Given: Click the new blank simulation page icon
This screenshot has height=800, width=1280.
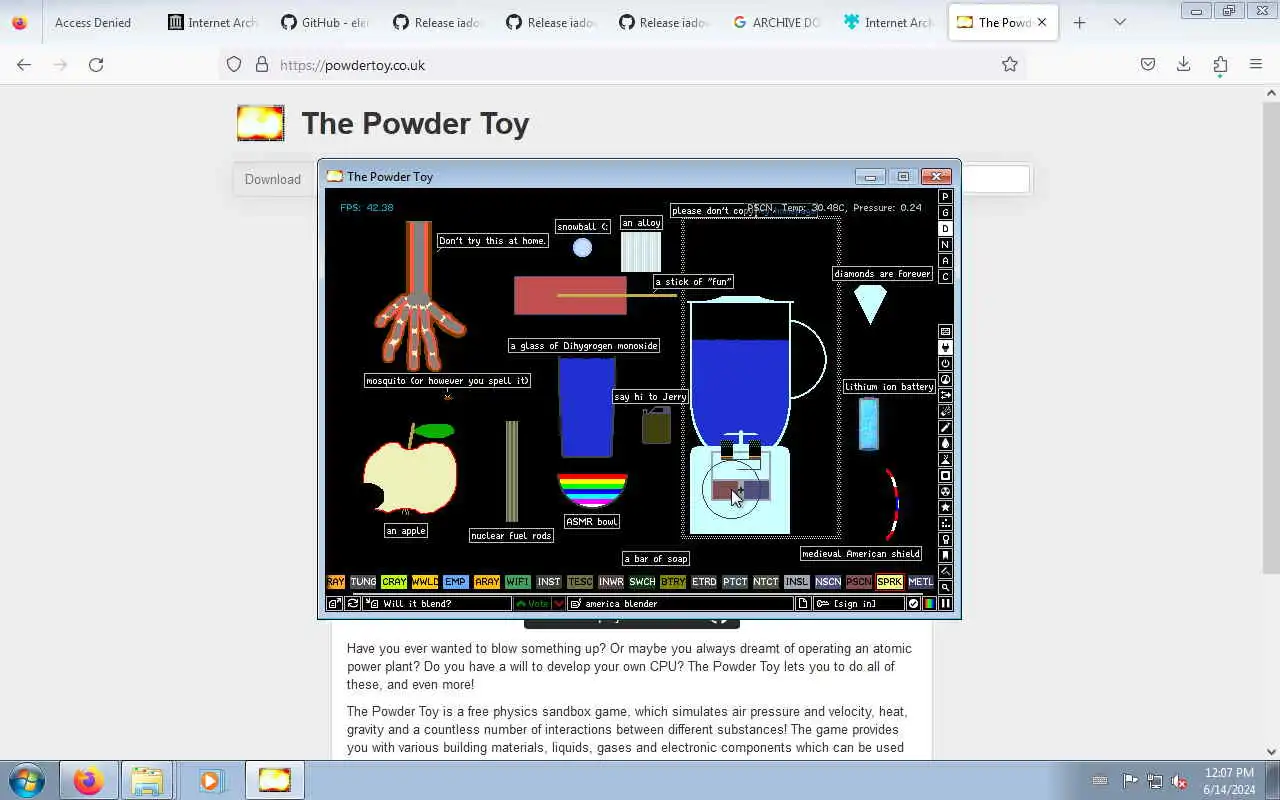Looking at the screenshot, I should (x=802, y=604).
